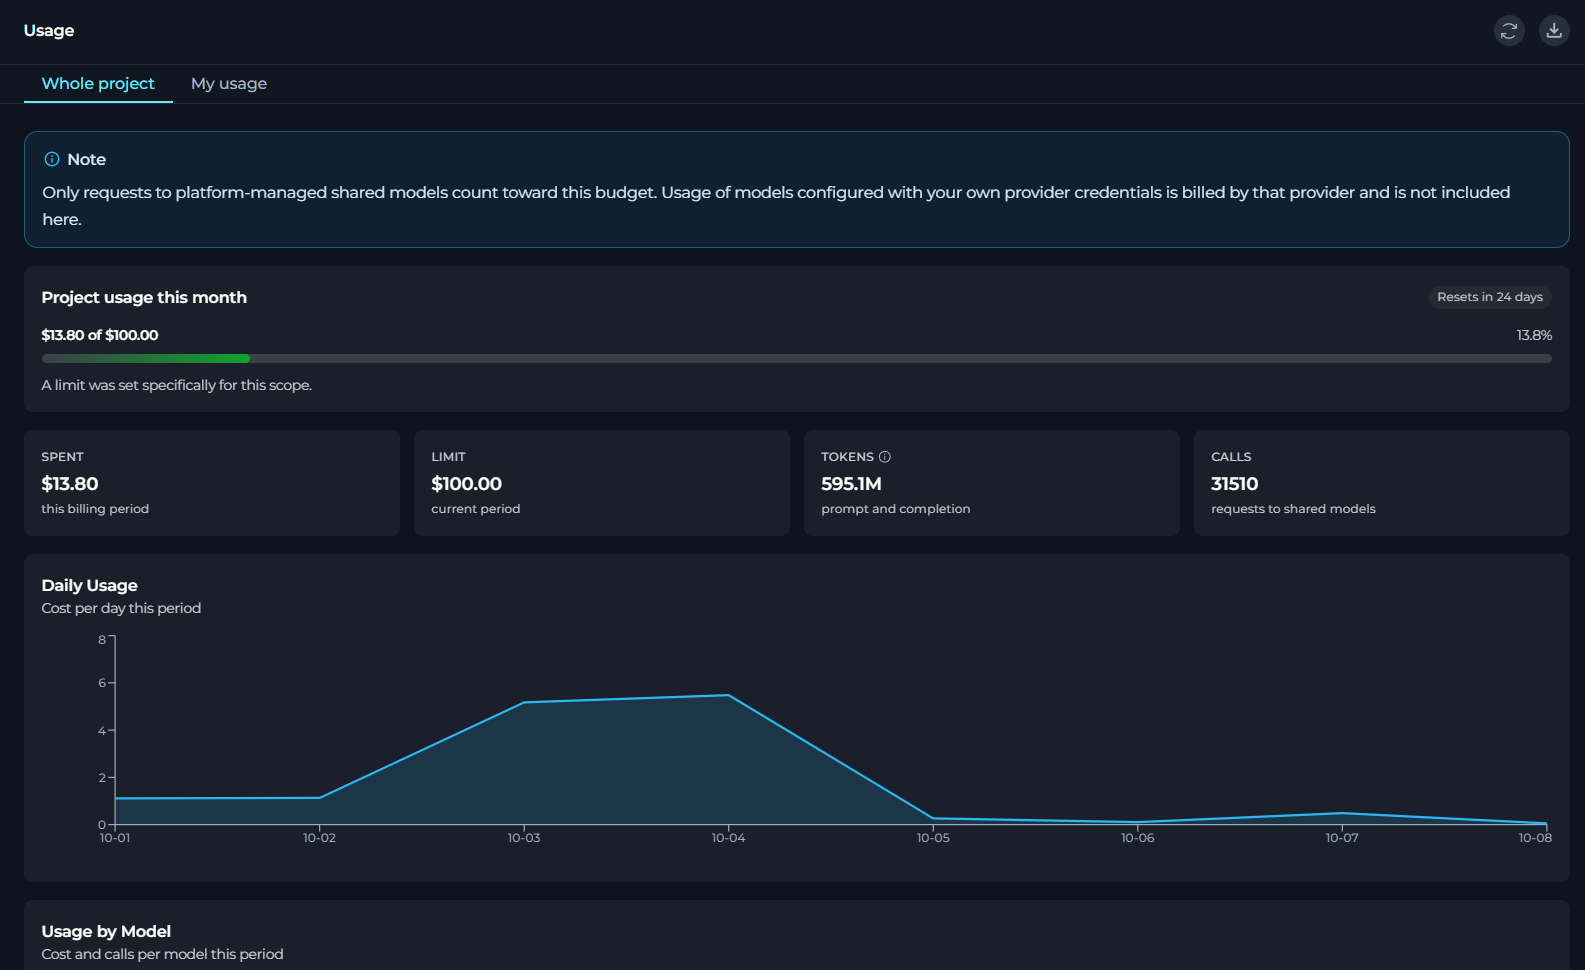Image resolution: width=1585 pixels, height=970 pixels.
Task: Click the Usage by Model heading
Action: [x=106, y=931]
